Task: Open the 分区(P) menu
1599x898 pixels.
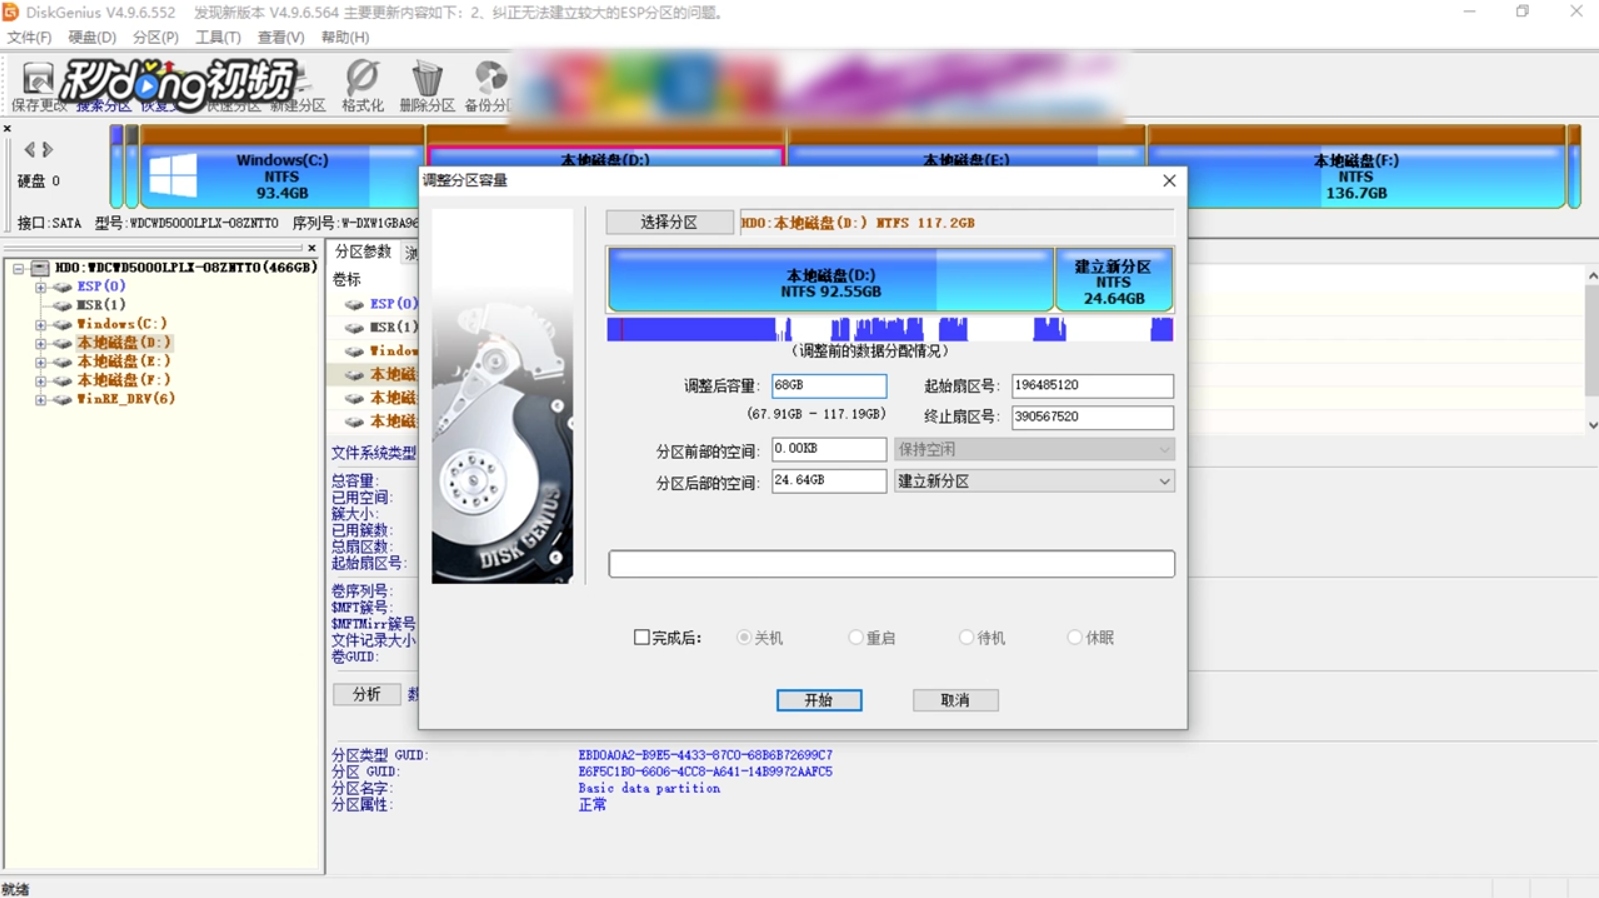Action: tap(155, 37)
